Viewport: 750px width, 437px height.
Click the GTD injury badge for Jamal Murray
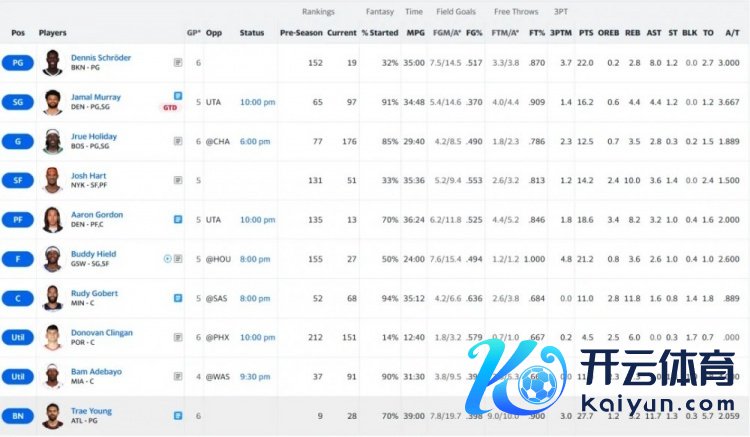click(x=170, y=108)
